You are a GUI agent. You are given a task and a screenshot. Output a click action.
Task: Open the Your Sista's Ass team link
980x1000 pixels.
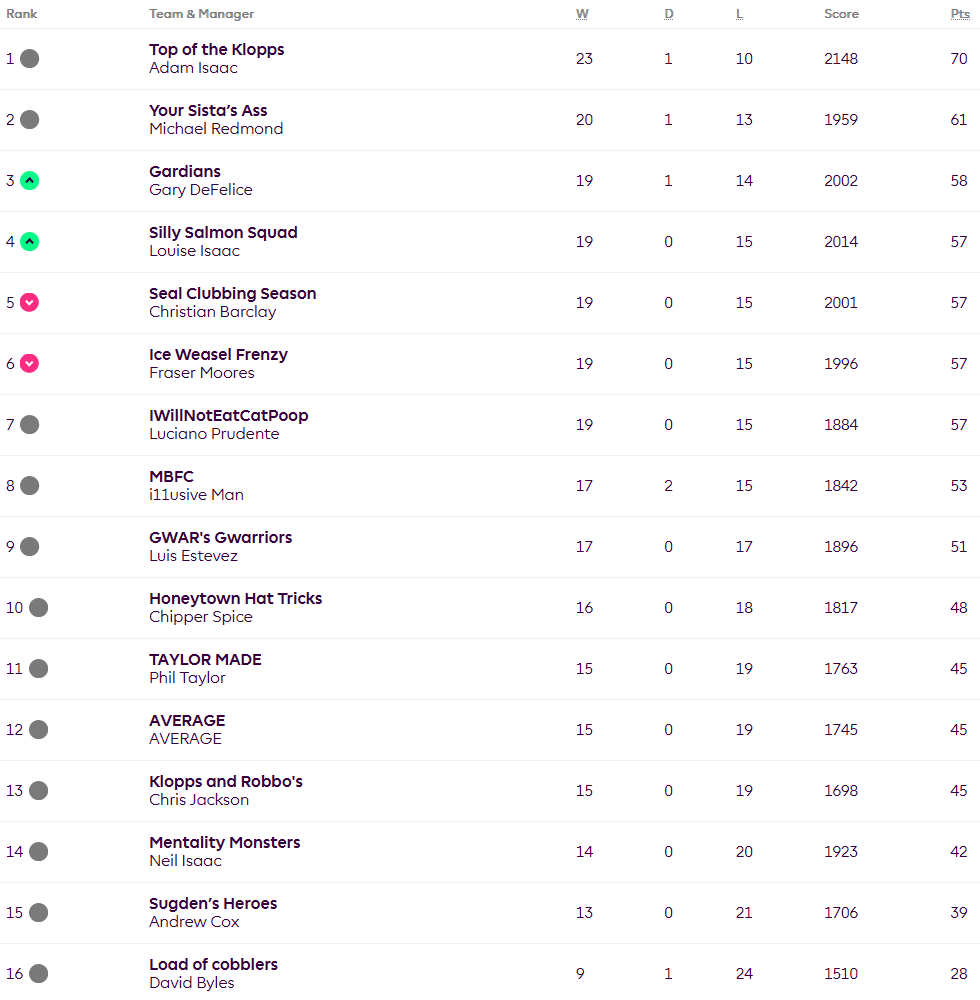point(208,111)
